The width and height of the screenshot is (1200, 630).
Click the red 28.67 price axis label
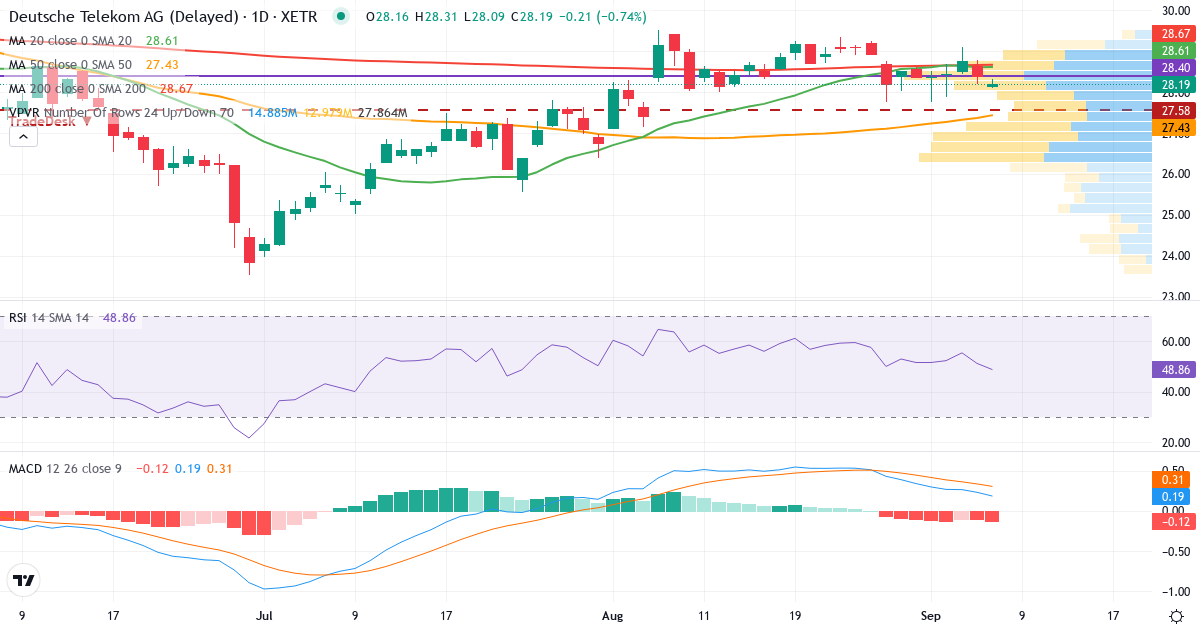point(1175,33)
